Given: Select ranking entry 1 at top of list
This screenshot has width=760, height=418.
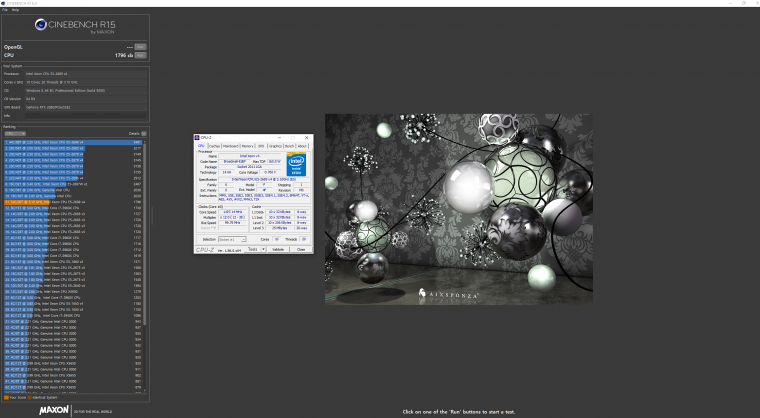Looking at the screenshot, I should click(x=73, y=143).
